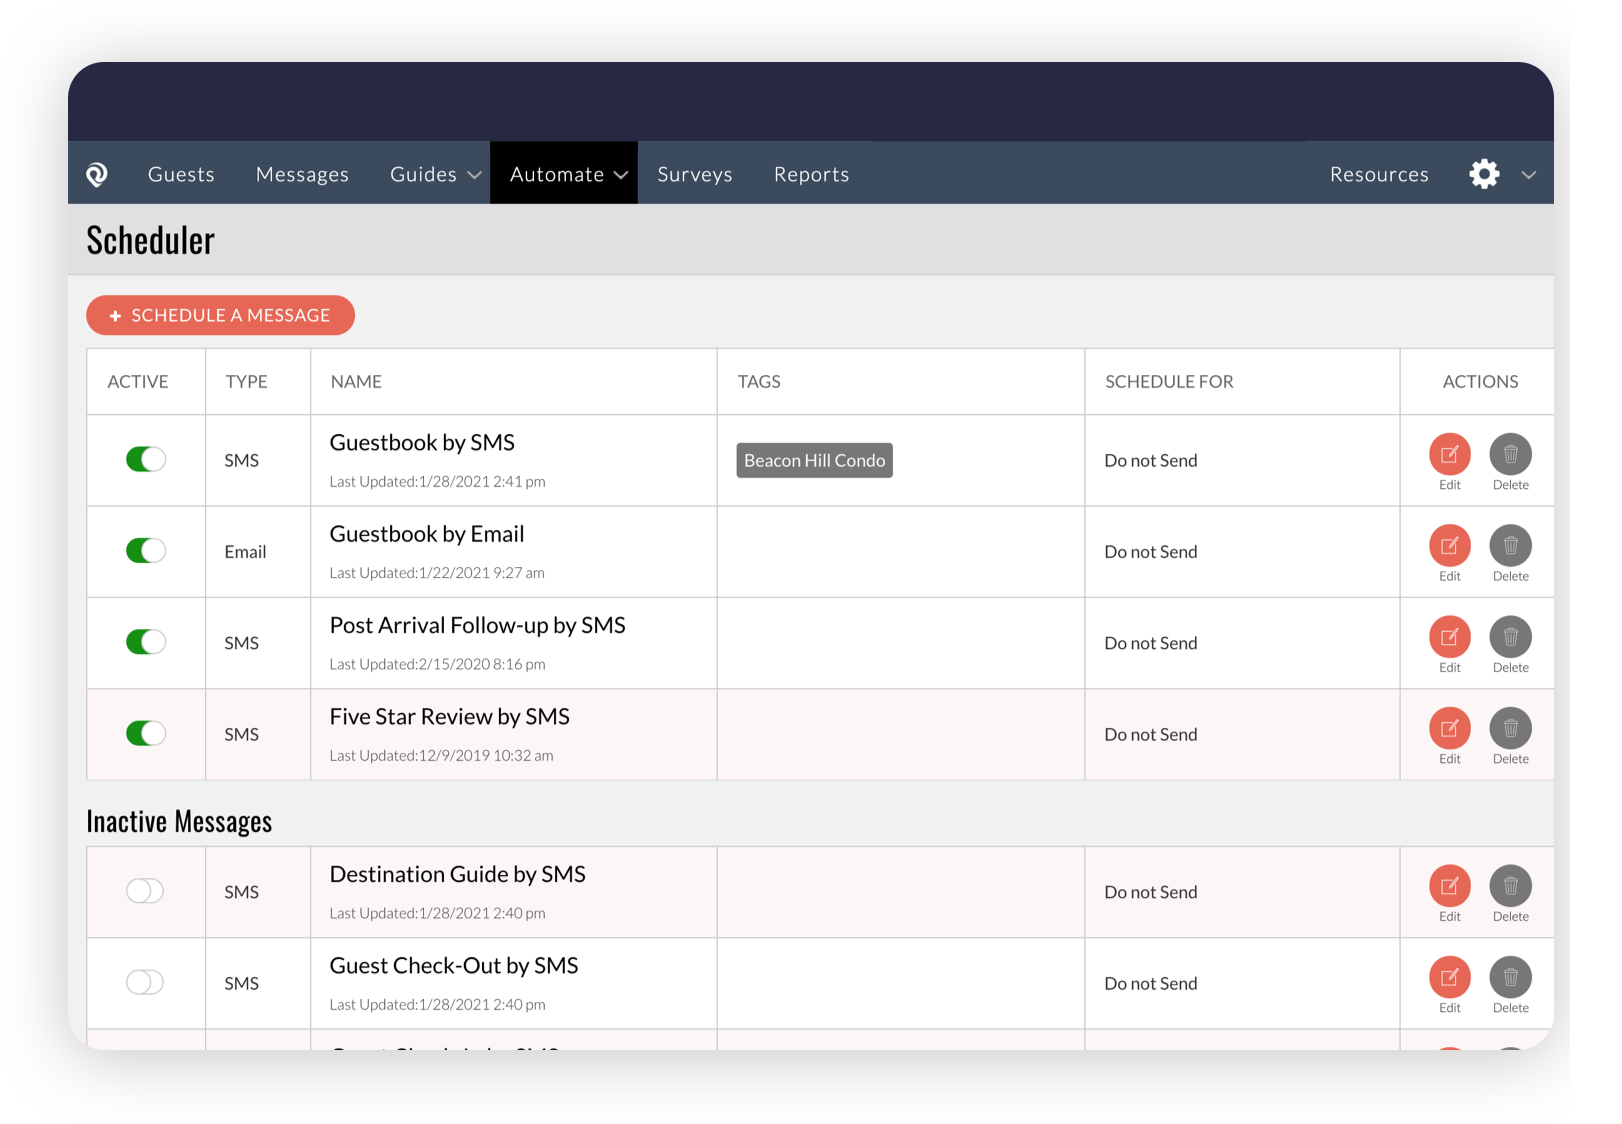Image resolution: width=1622 pixels, height=1124 pixels.
Task: Switch to the Surveys tab
Action: (x=694, y=173)
